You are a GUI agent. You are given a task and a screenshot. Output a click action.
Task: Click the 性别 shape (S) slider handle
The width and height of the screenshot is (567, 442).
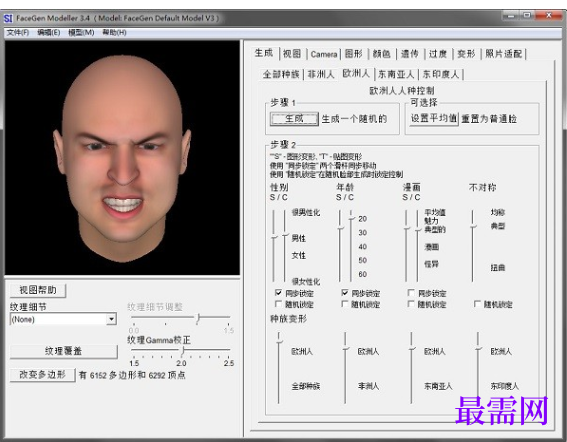[x=274, y=238]
